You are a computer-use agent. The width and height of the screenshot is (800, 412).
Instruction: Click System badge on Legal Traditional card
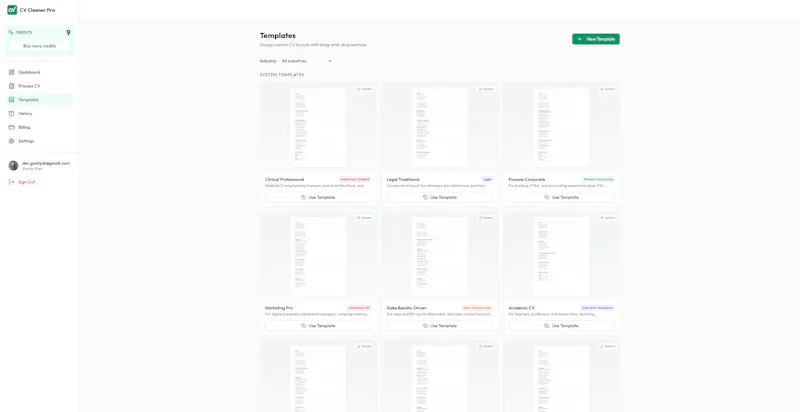[x=486, y=89]
